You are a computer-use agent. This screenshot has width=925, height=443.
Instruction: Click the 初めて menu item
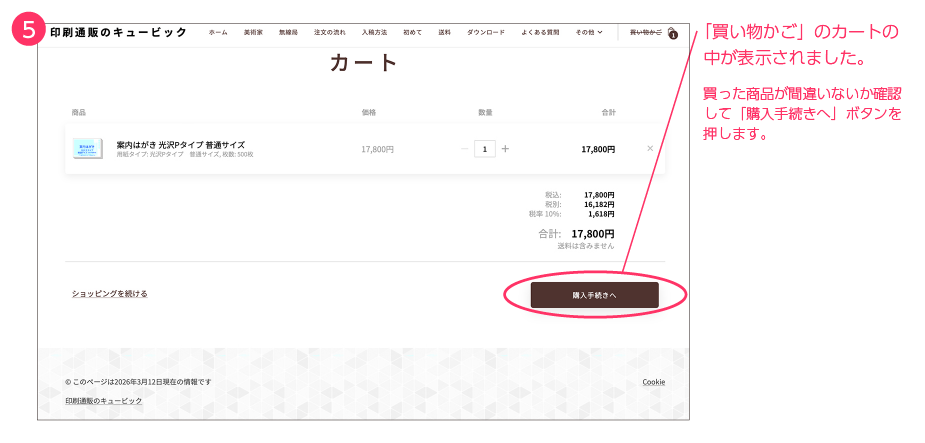tap(412, 32)
